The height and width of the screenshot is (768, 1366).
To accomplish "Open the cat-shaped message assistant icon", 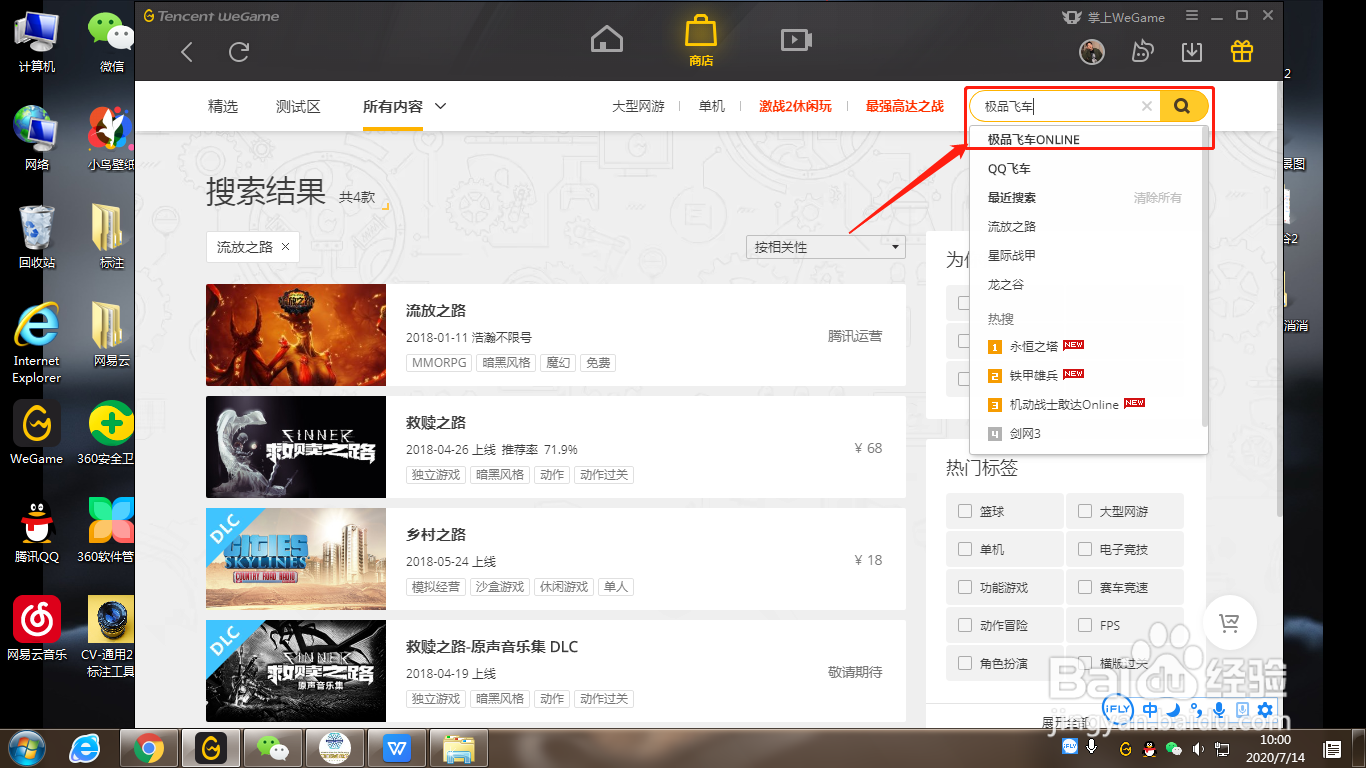I will 1142,52.
